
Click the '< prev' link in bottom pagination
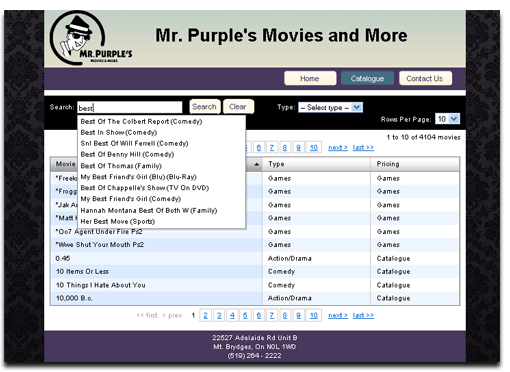point(172,315)
